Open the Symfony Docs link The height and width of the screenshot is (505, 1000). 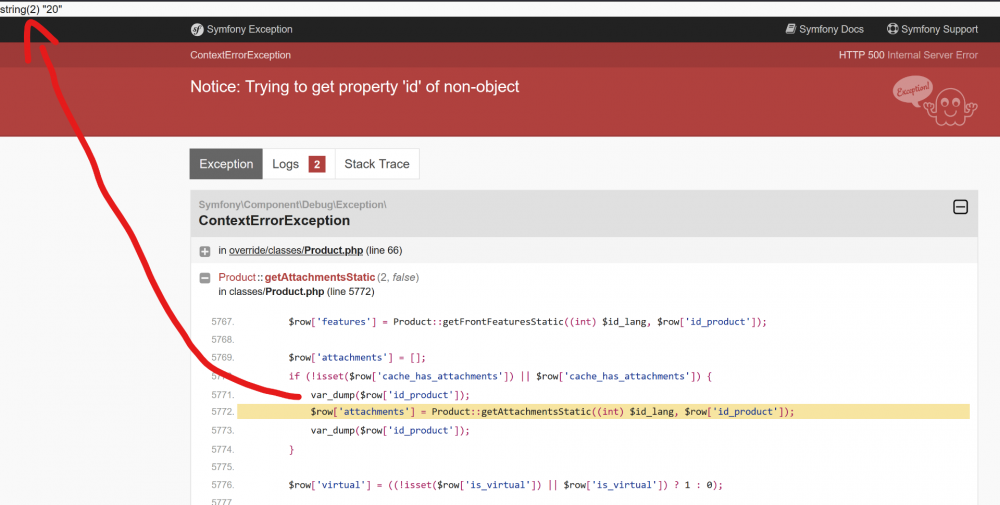click(x=825, y=29)
